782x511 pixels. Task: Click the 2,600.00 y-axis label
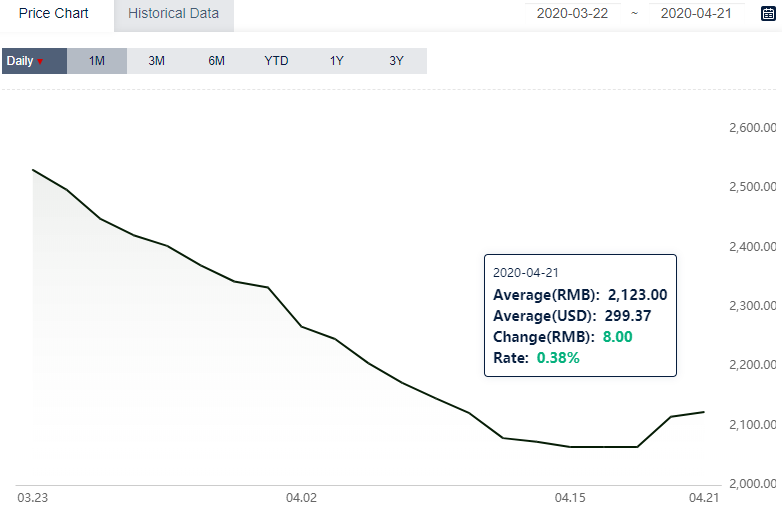point(752,128)
